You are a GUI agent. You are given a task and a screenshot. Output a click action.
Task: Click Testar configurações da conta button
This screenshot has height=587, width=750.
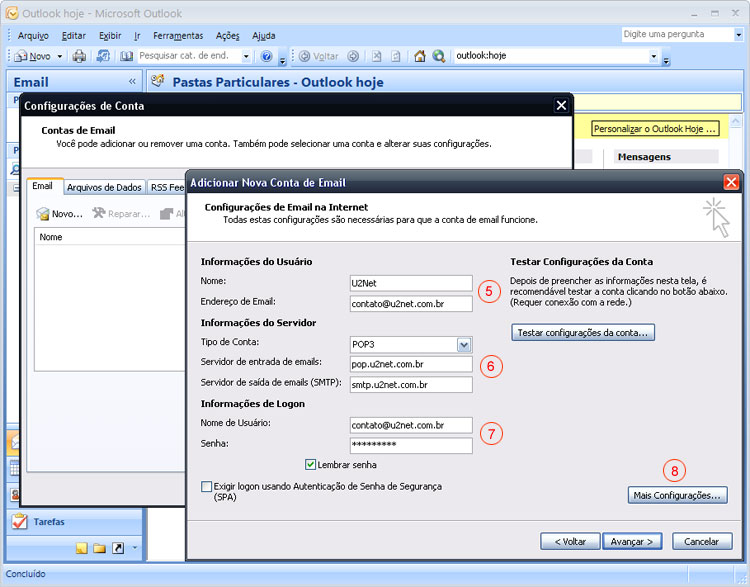(x=582, y=332)
